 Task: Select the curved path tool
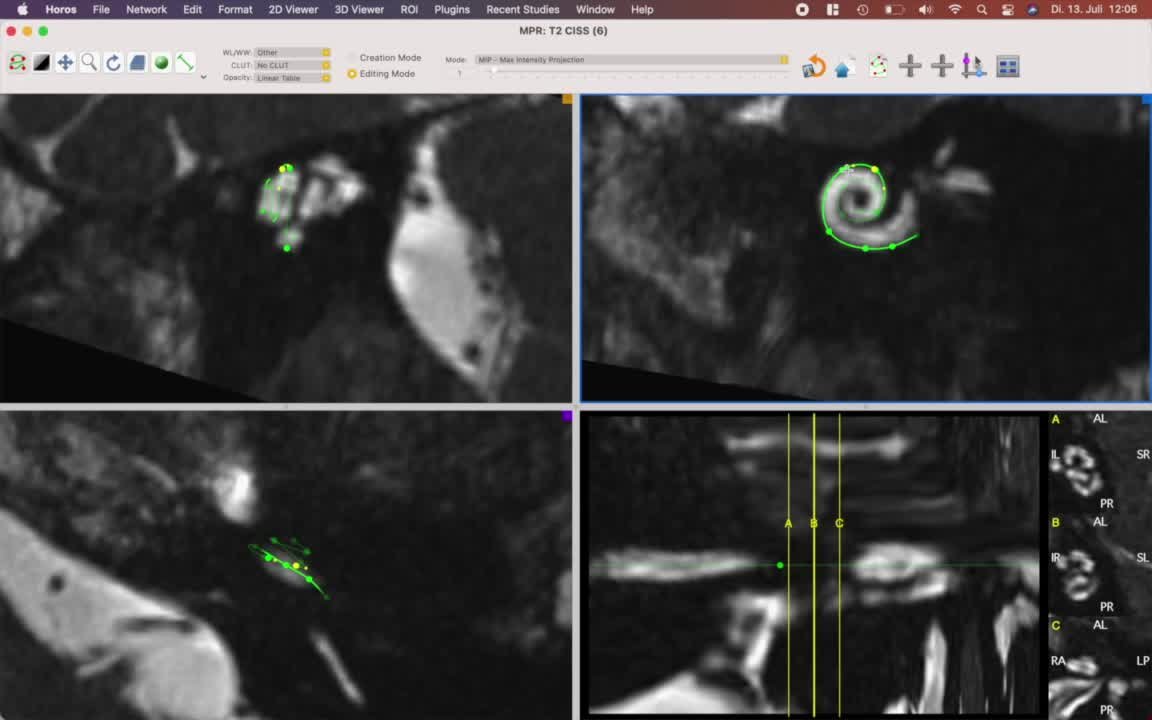(18, 63)
